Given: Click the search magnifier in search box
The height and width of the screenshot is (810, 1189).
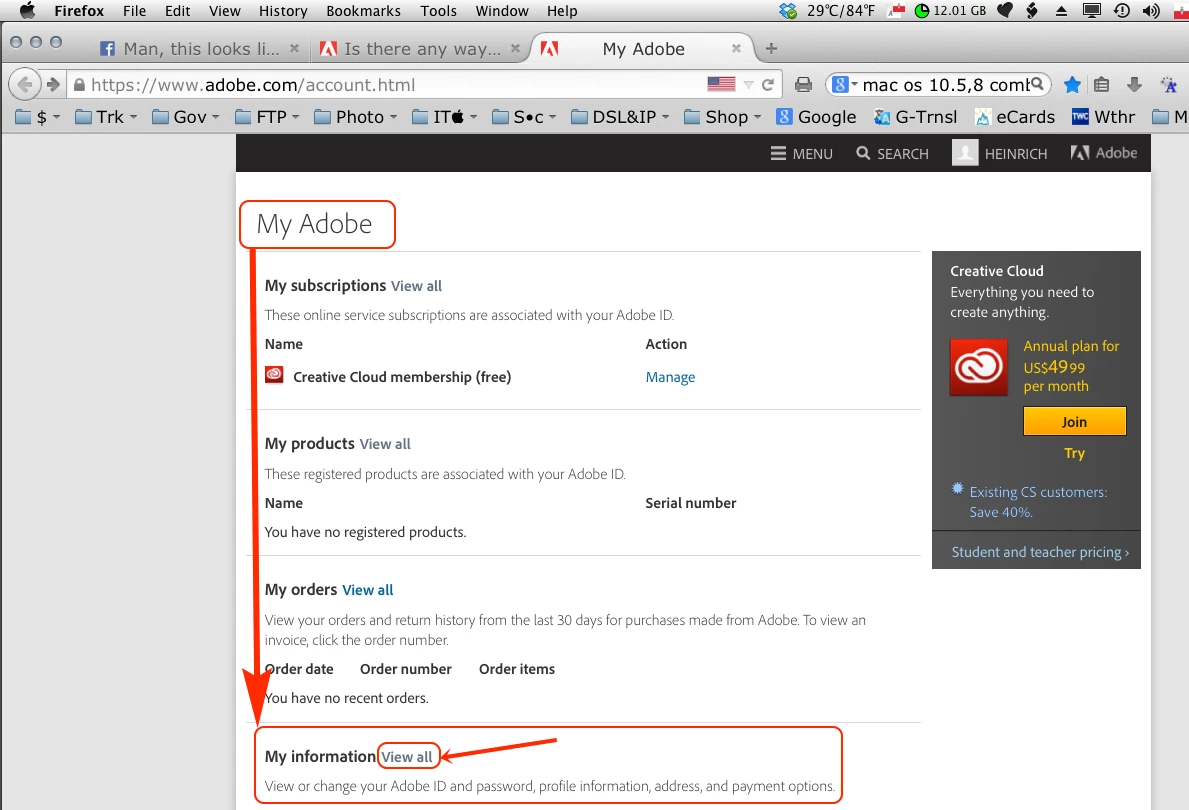Looking at the screenshot, I should coord(1037,83).
